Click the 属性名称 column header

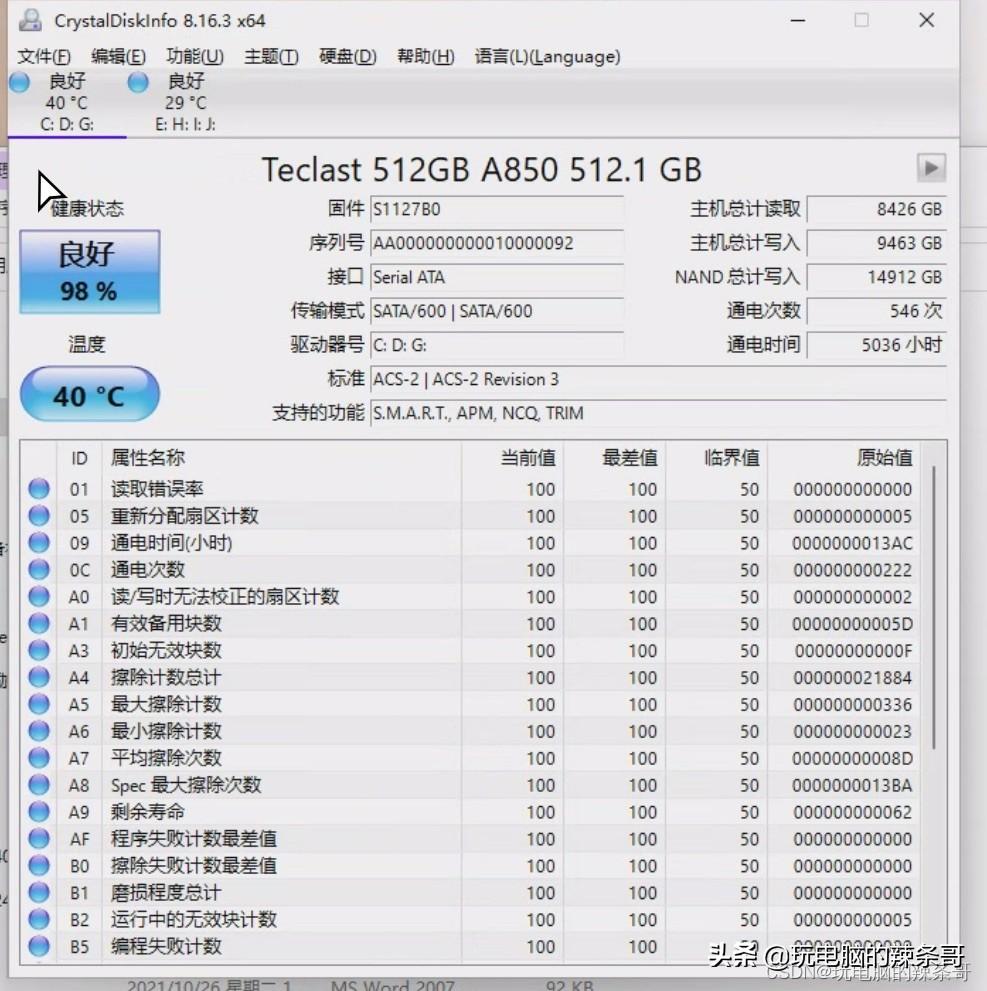coord(281,458)
